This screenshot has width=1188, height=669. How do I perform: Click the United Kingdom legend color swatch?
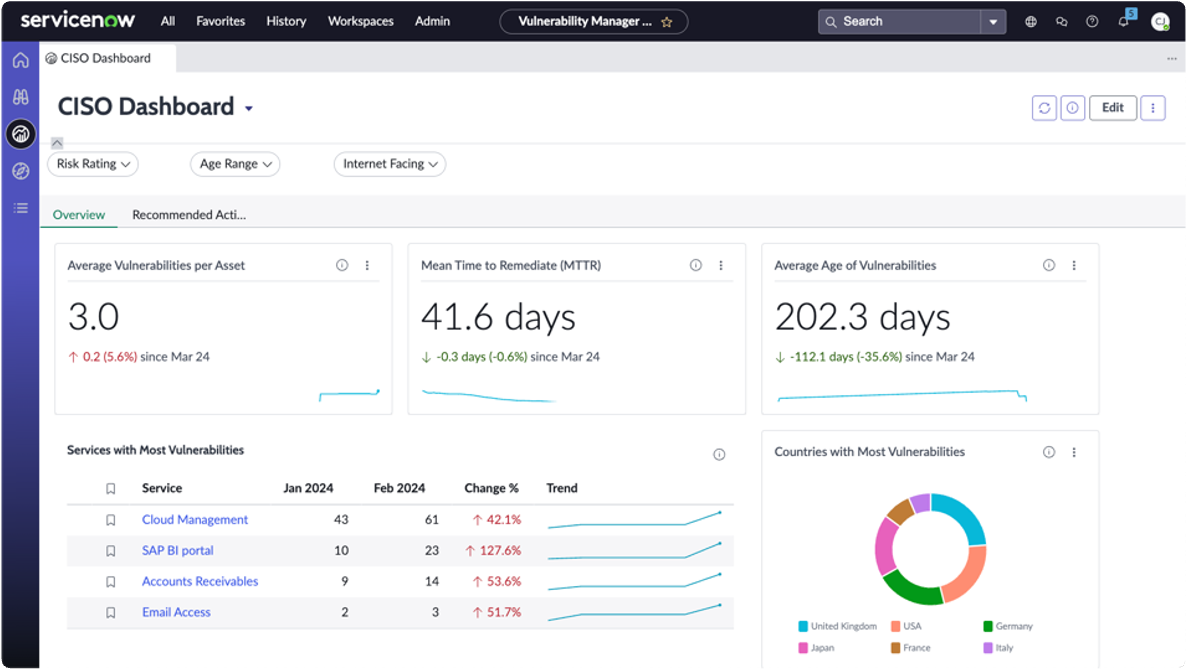click(803, 627)
